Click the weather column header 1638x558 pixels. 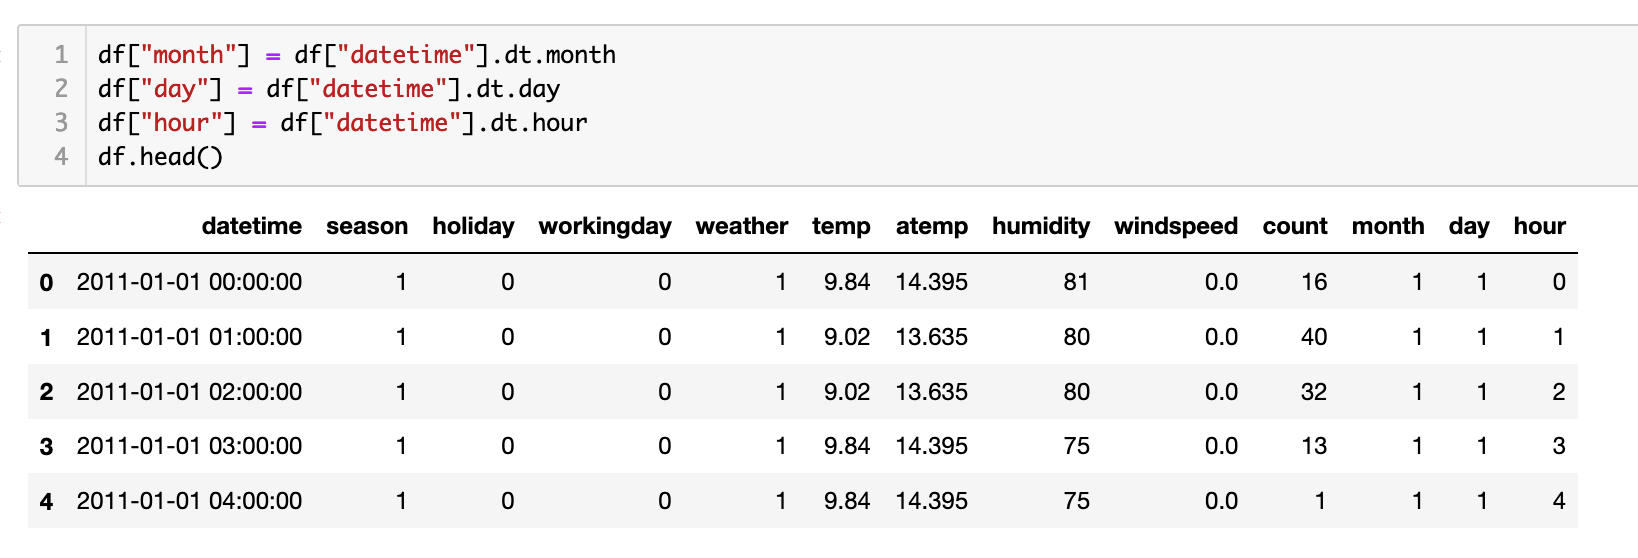click(741, 226)
